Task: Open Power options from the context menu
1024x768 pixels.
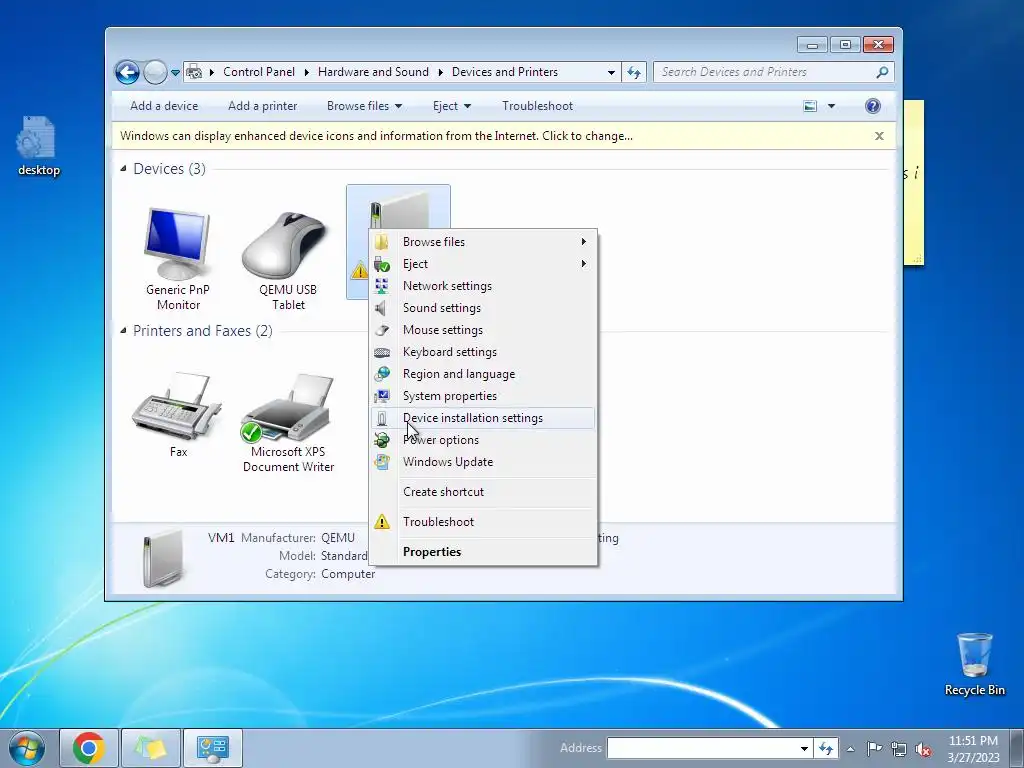Action: click(483, 440)
